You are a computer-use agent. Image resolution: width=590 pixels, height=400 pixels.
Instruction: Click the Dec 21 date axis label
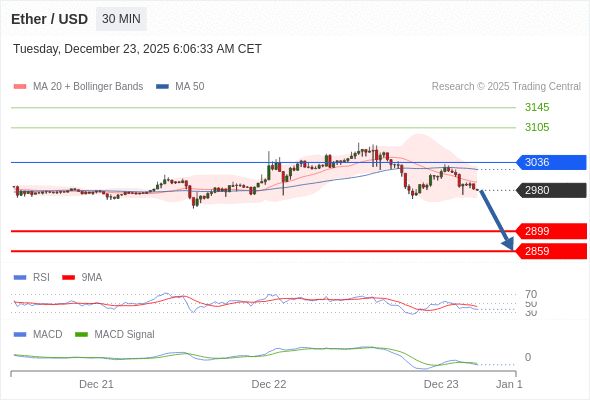(96, 384)
